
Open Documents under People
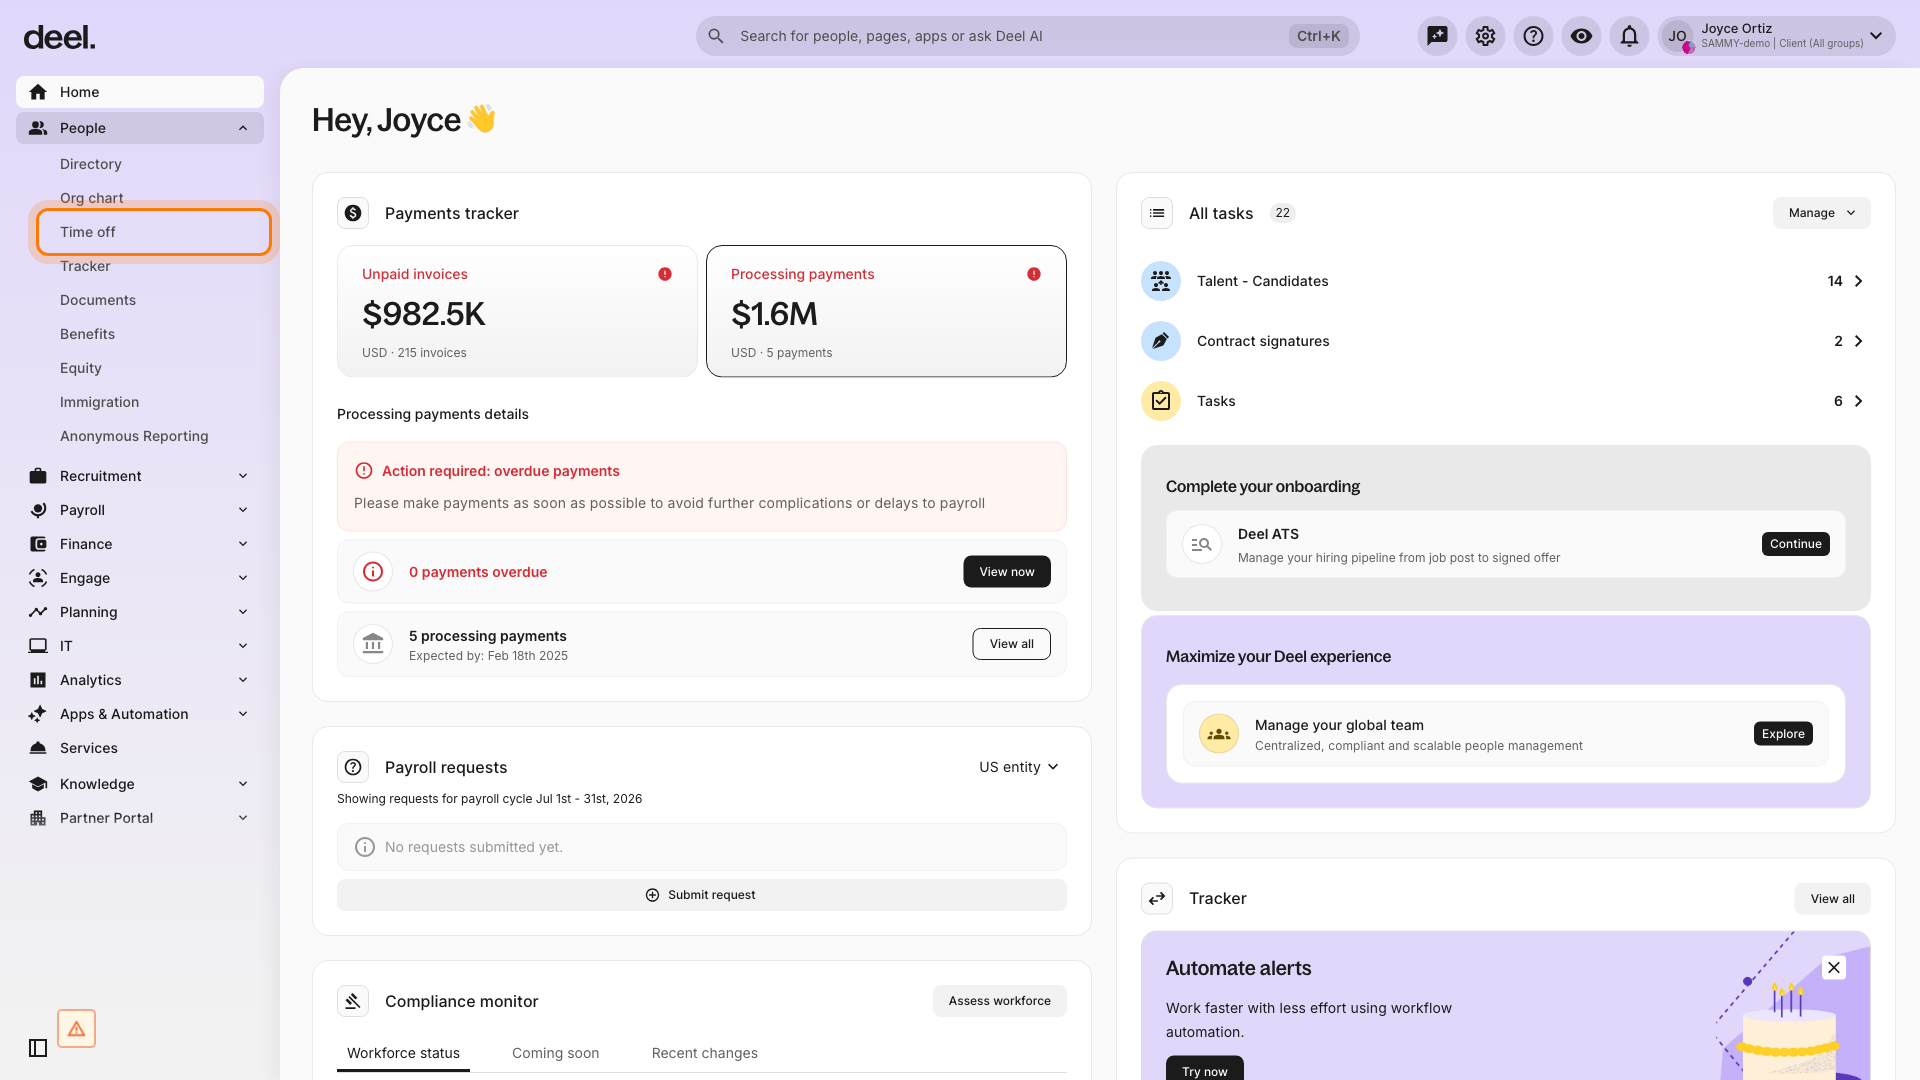[98, 300]
